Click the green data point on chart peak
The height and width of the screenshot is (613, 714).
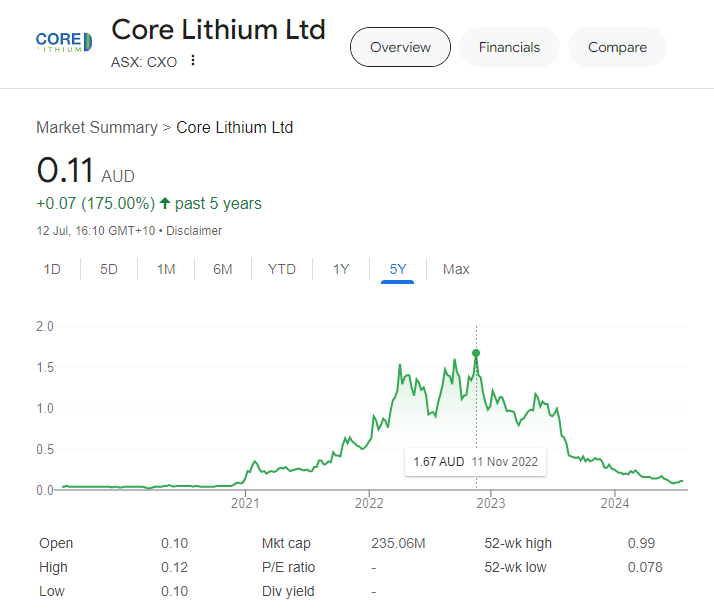476,353
